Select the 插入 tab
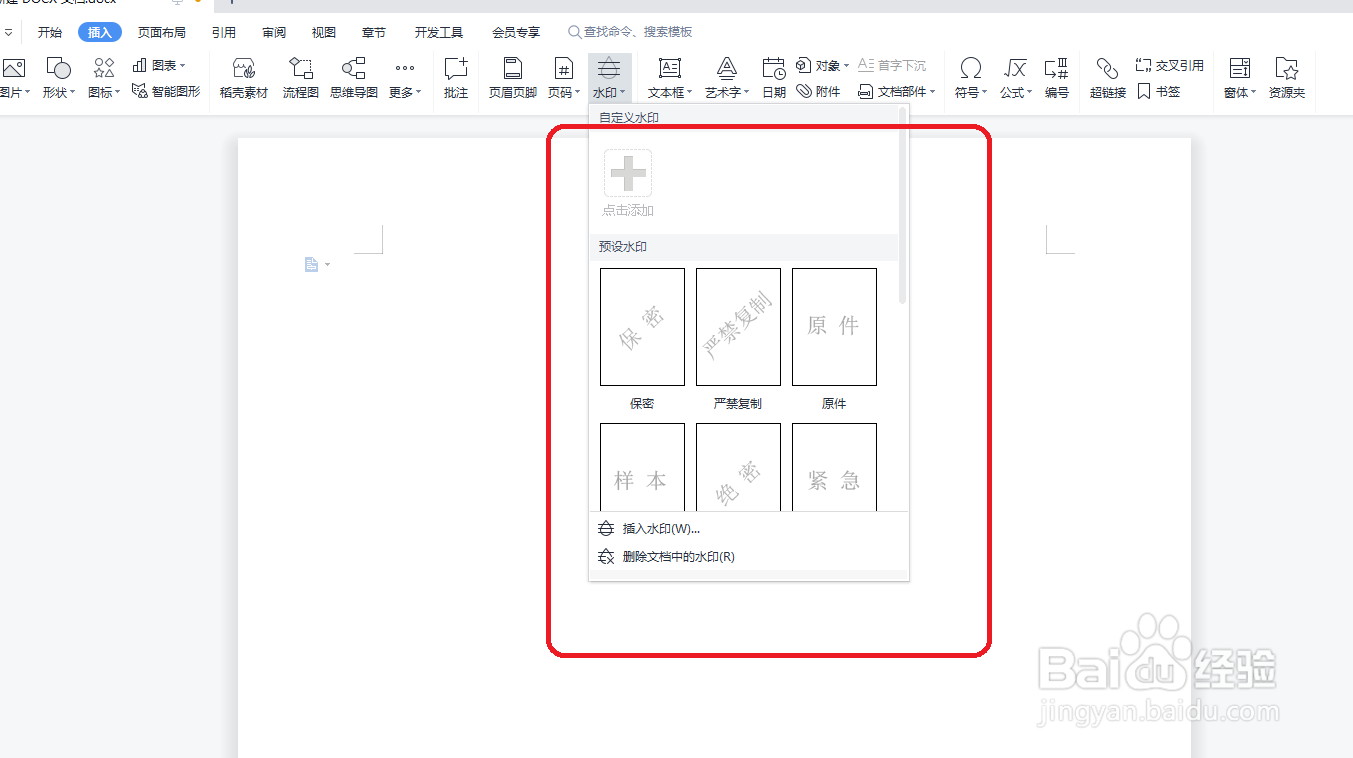 click(100, 32)
